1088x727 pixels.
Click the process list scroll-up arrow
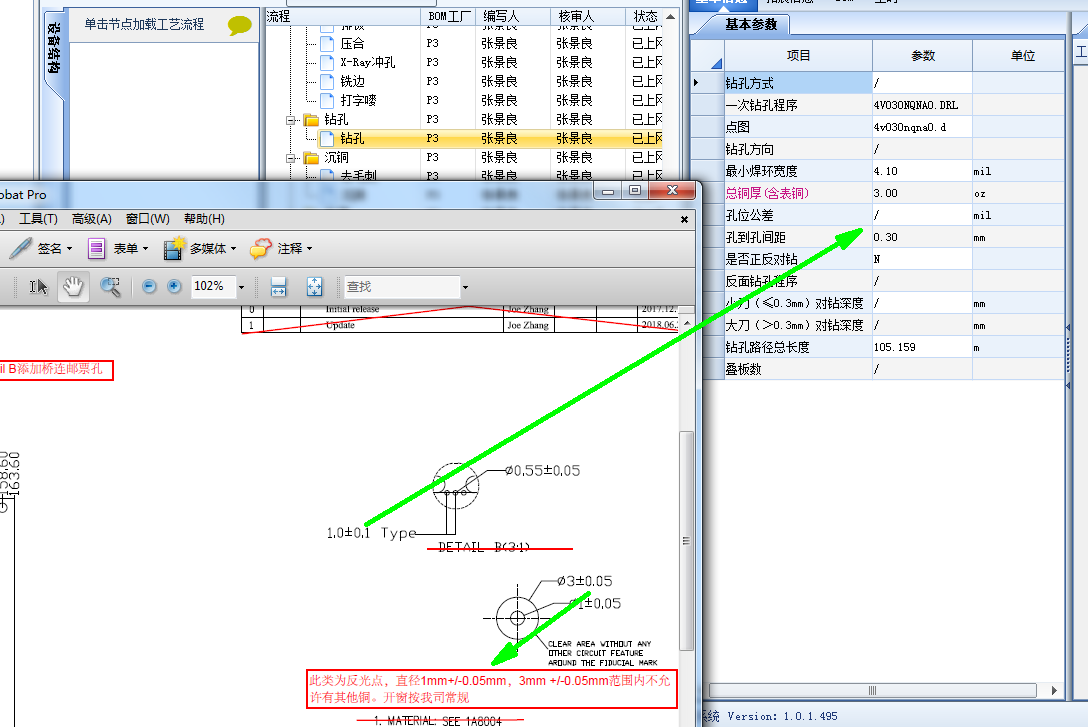(670, 16)
